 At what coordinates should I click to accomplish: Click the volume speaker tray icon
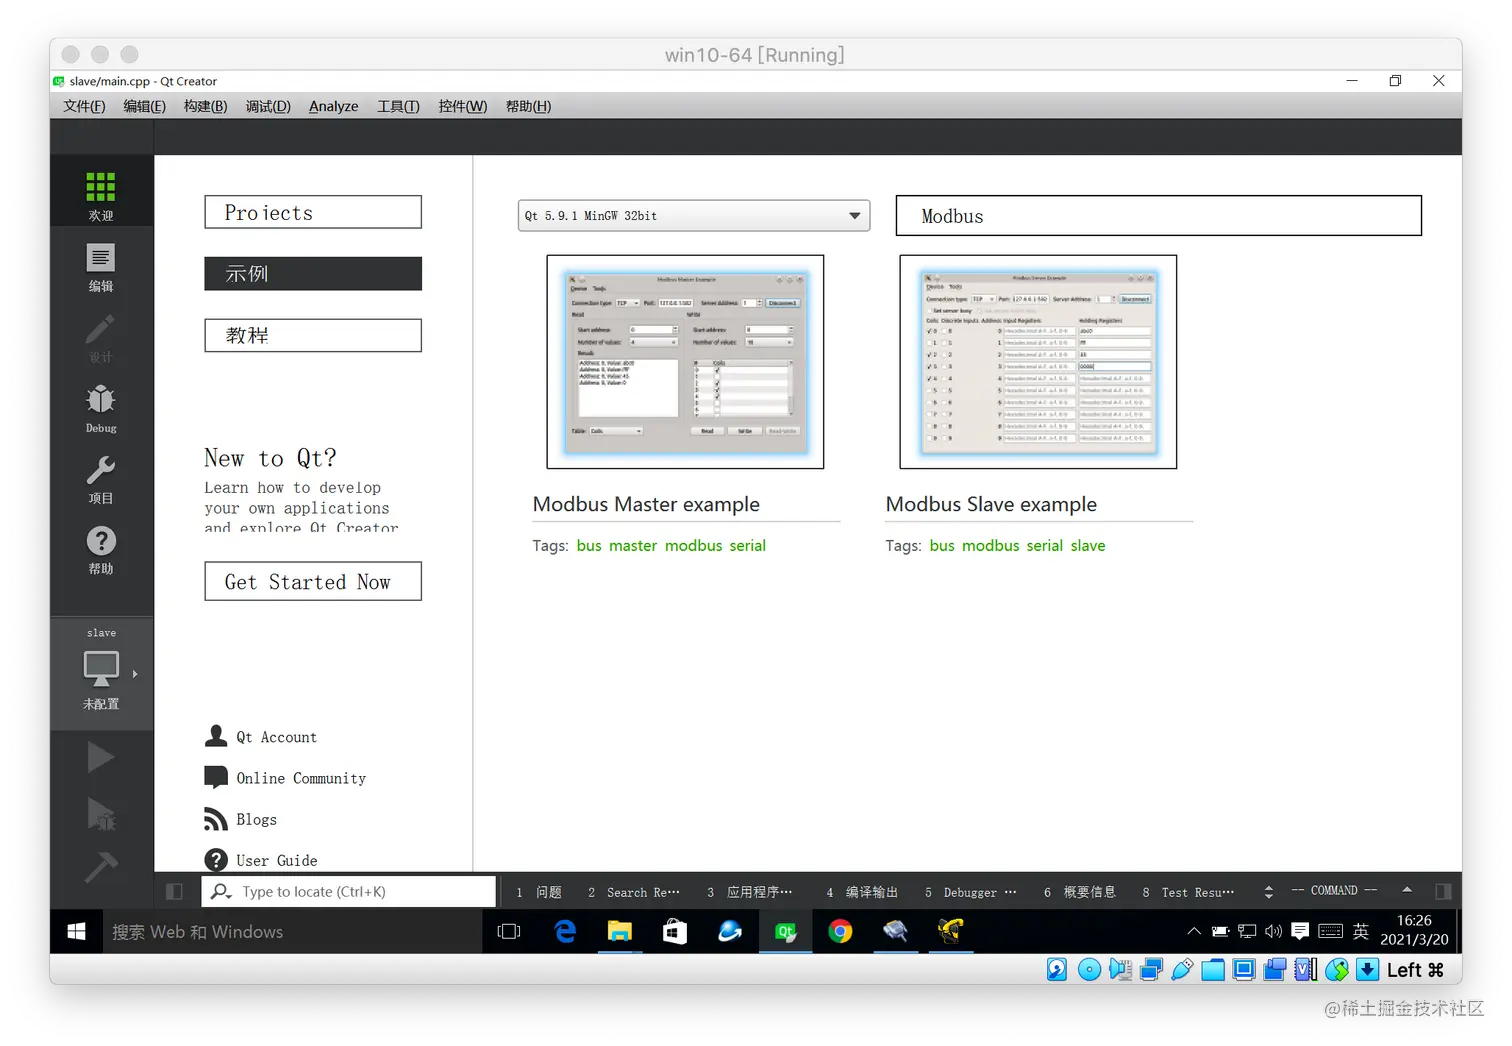tap(1273, 931)
